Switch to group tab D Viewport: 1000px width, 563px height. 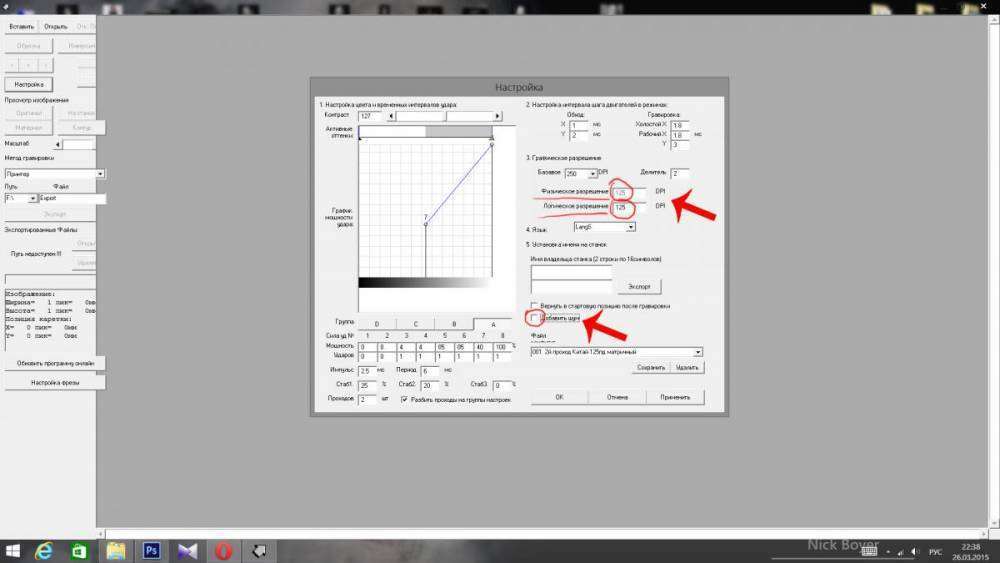pyautogui.click(x=376, y=324)
